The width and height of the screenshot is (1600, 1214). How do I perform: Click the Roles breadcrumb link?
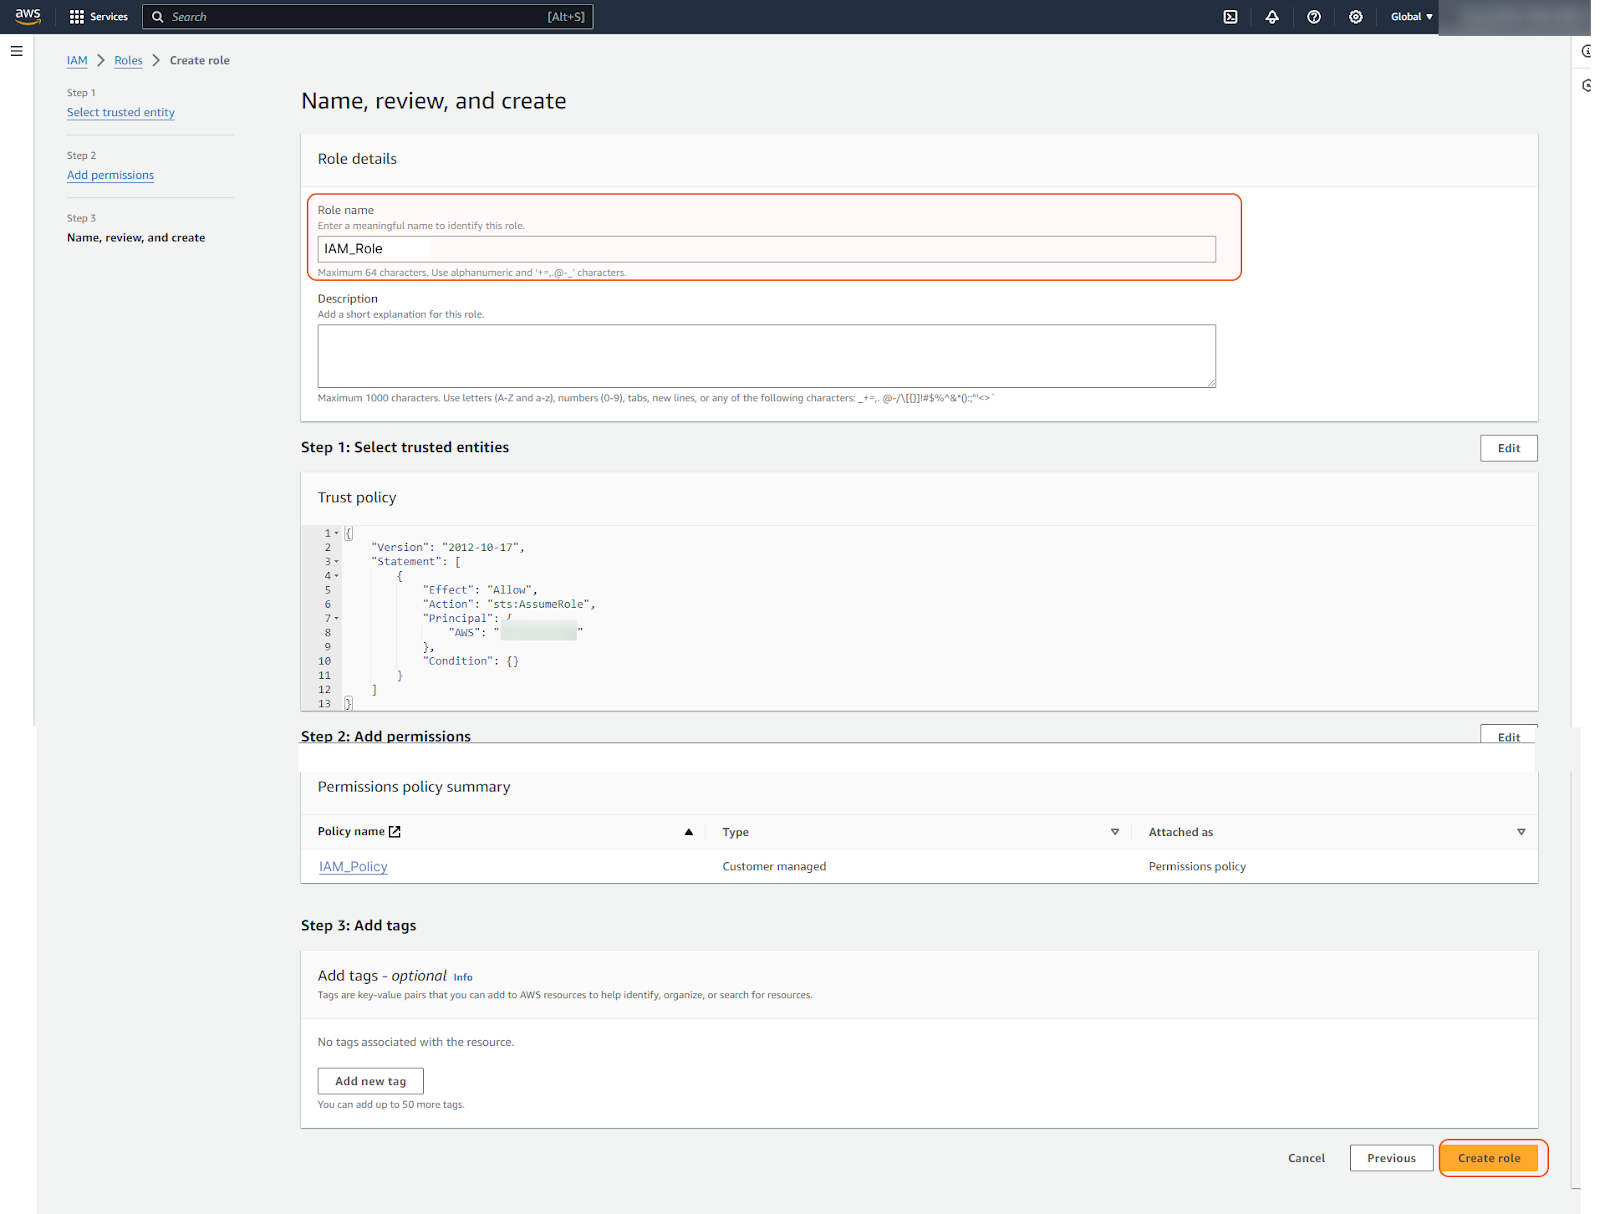point(128,61)
